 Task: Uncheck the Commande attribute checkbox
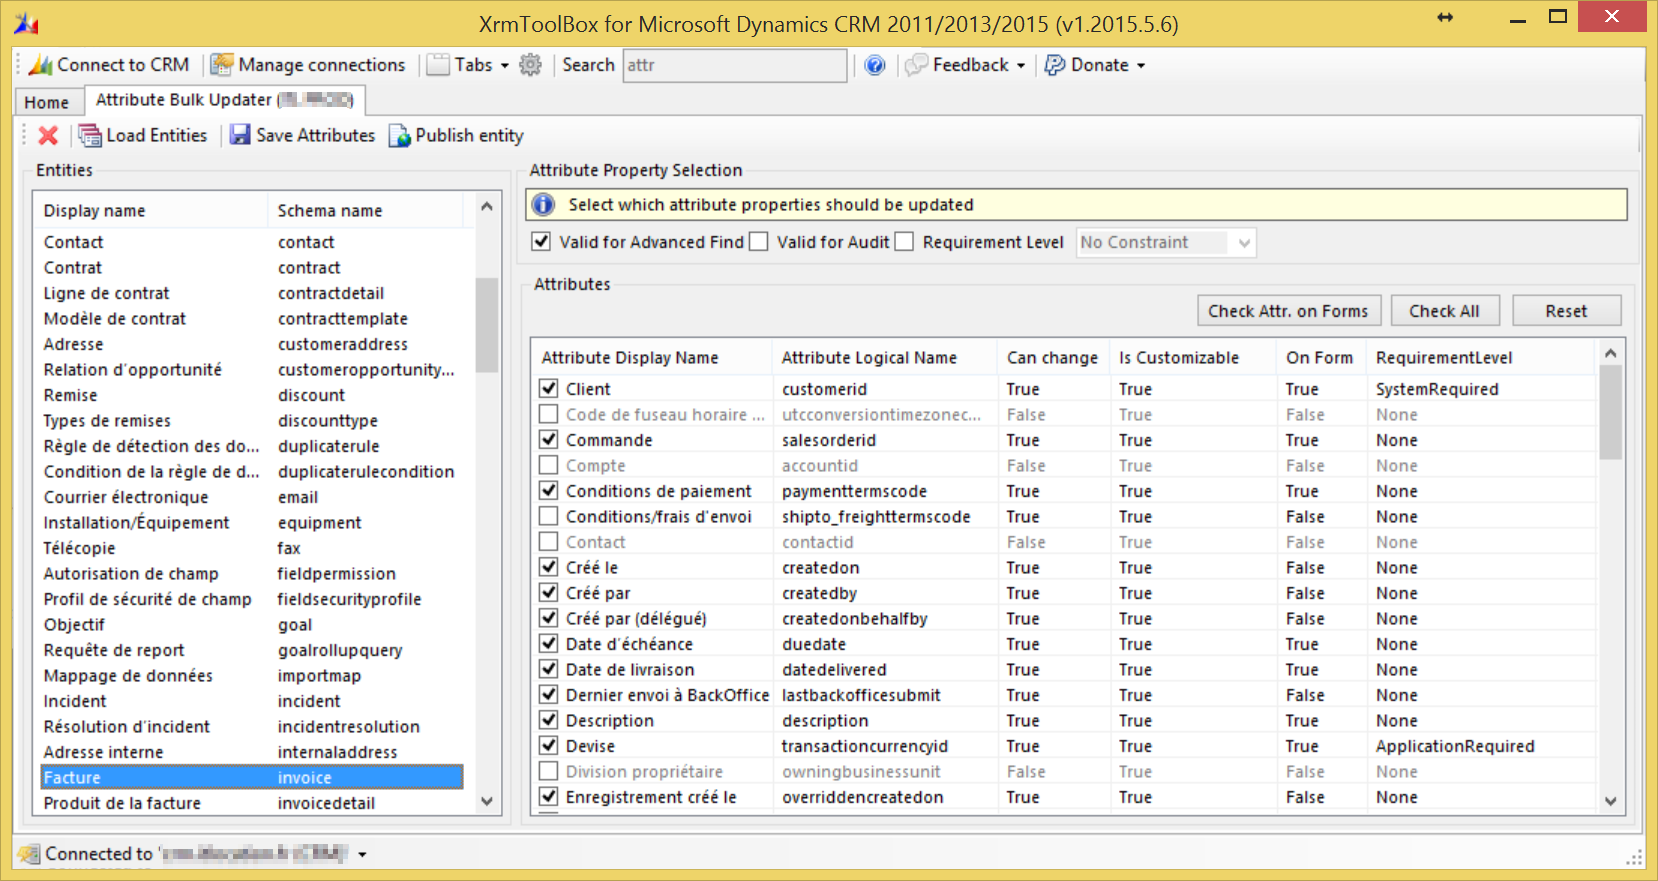548,439
